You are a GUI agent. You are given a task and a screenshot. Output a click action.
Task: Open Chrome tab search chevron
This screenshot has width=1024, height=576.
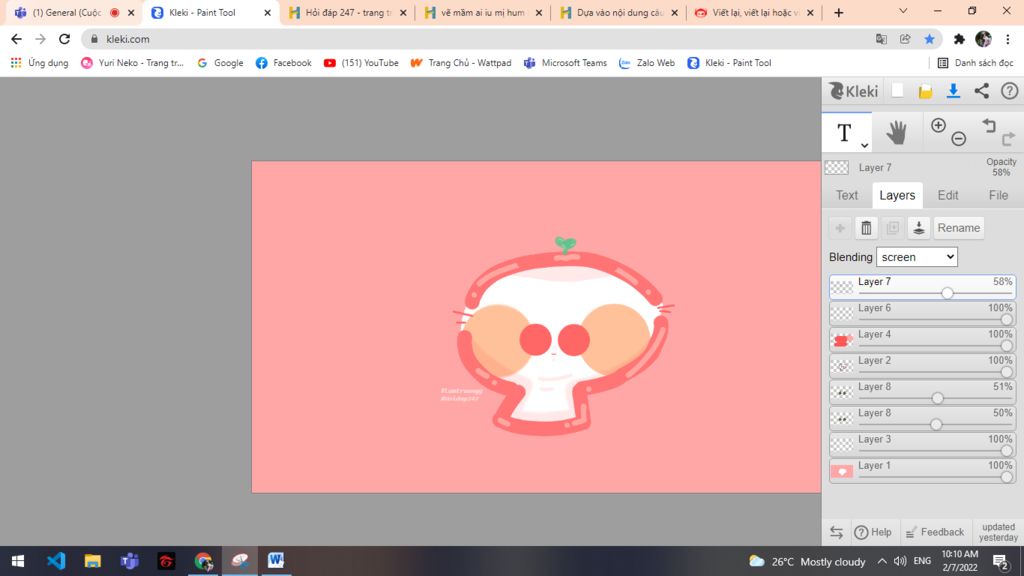click(903, 11)
